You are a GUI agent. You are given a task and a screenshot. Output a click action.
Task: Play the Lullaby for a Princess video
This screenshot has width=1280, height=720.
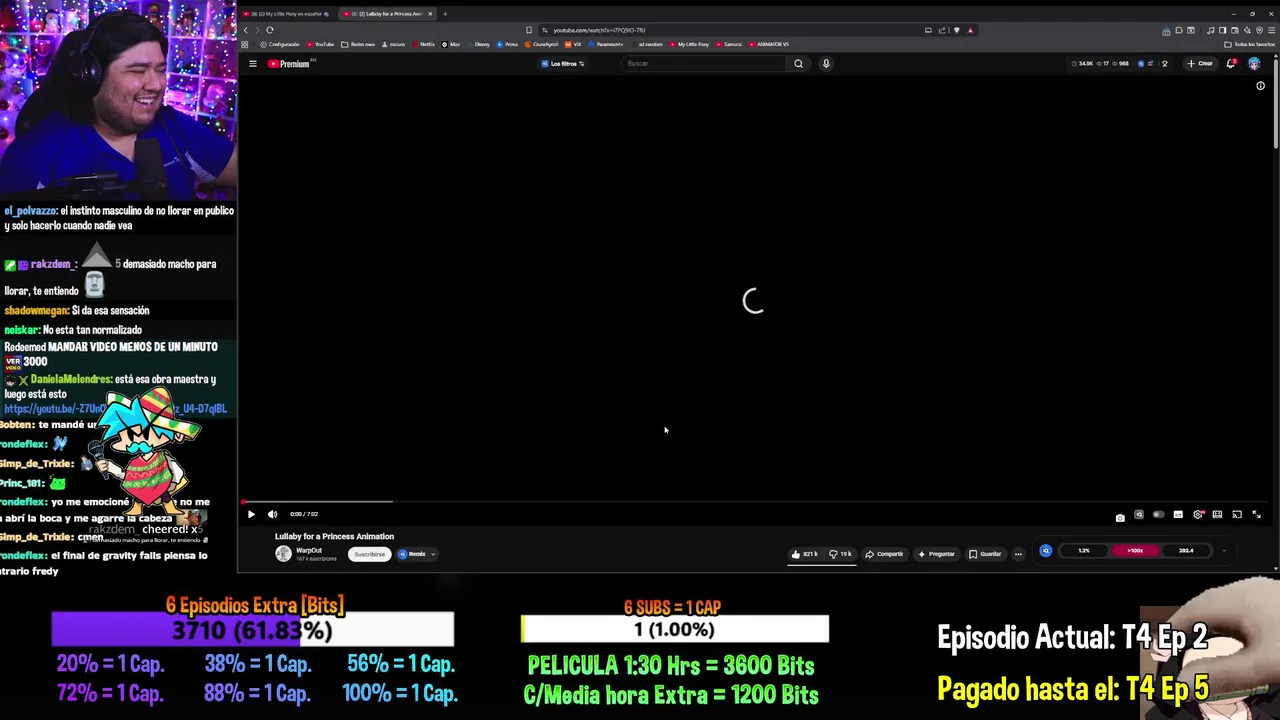click(251, 514)
